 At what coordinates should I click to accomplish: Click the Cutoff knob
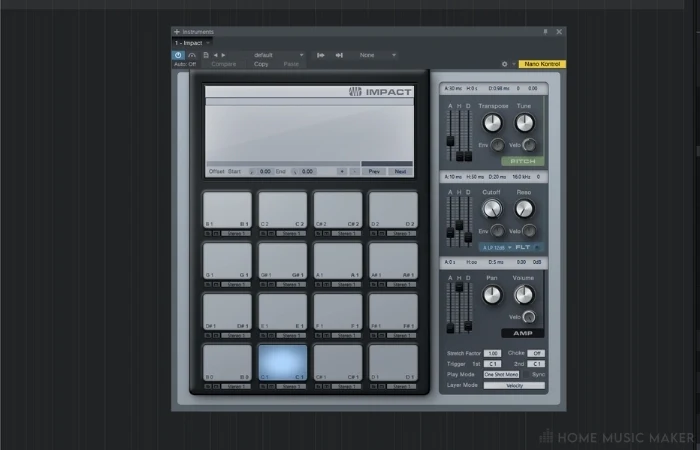492,208
